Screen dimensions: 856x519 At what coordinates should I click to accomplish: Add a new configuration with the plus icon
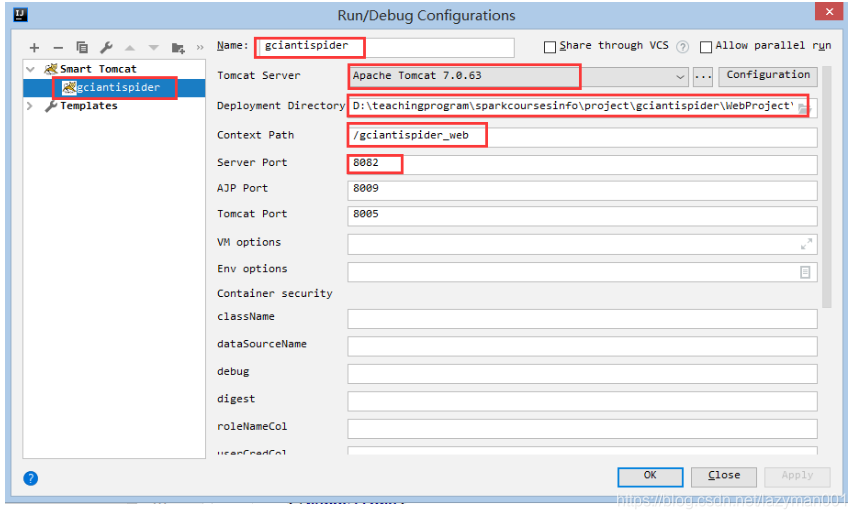[34, 48]
